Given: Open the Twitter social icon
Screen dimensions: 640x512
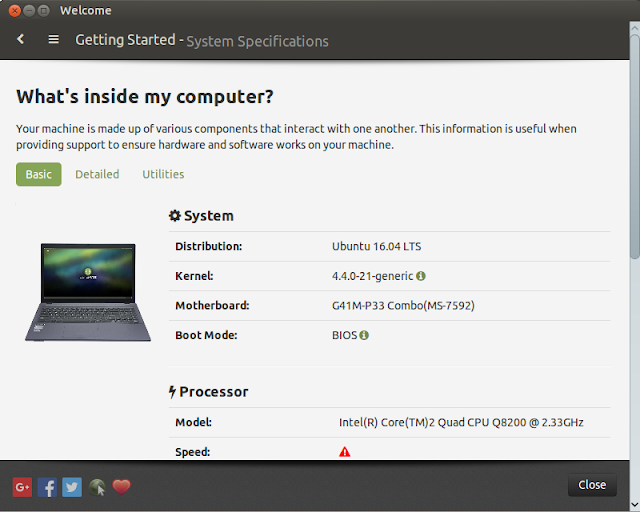Looking at the screenshot, I should [x=72, y=487].
